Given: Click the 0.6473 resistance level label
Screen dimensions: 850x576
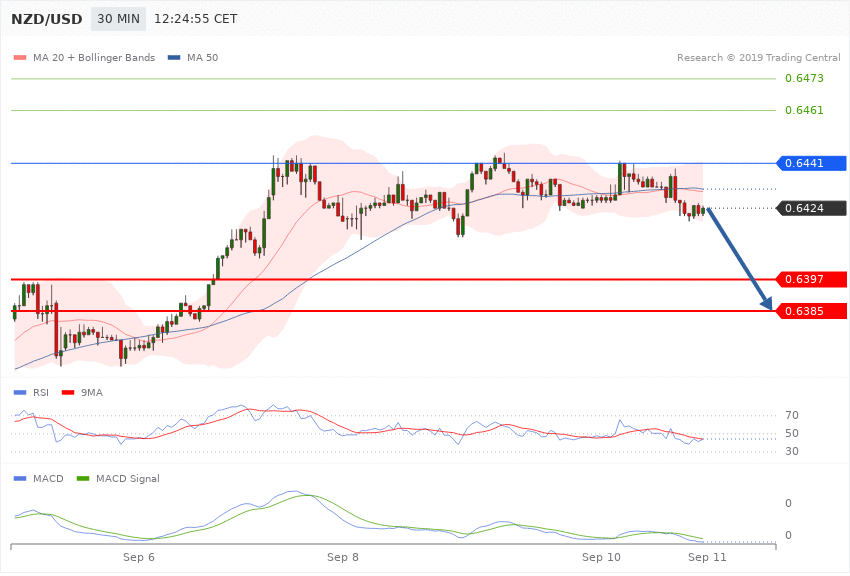Looking at the screenshot, I should 804,79.
